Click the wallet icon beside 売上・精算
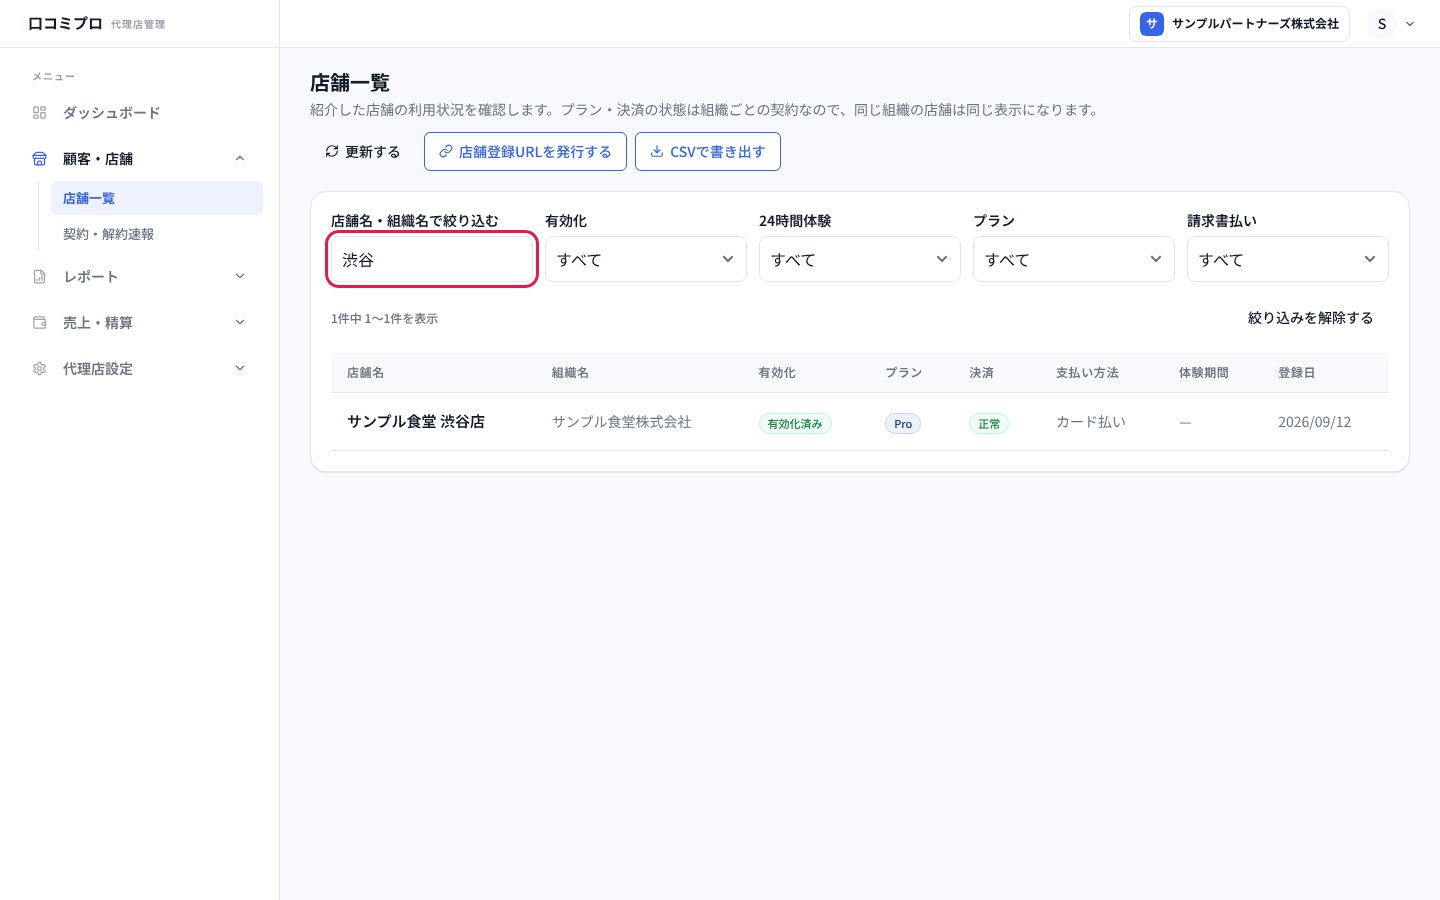Screen dimensions: 1440x900 point(39,323)
